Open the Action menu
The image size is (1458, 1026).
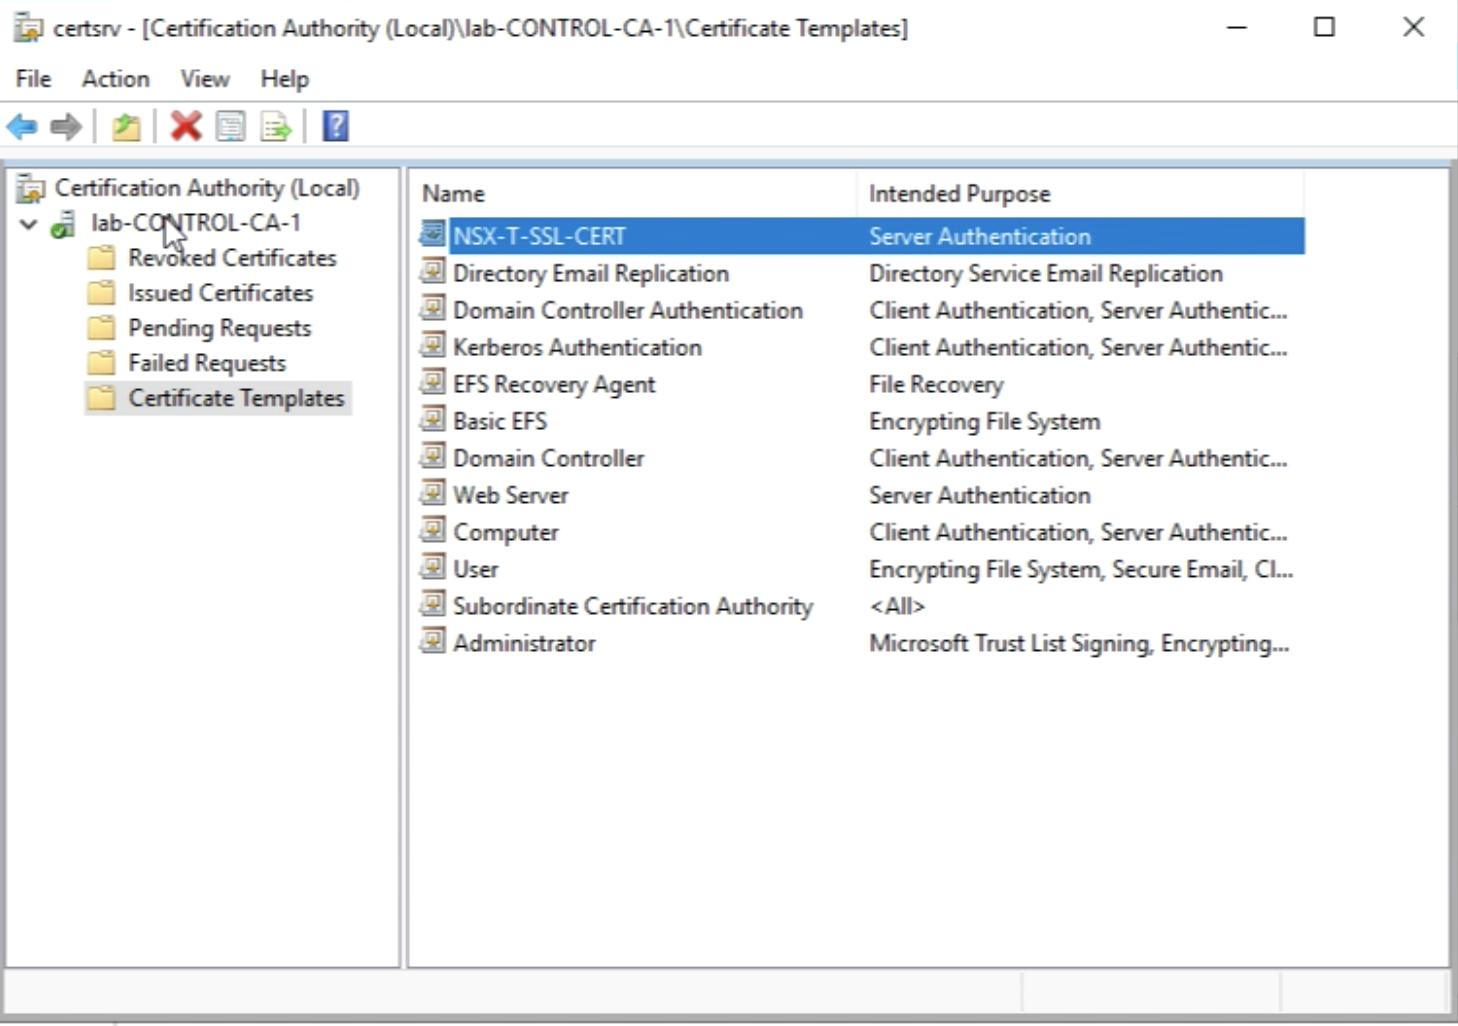(x=115, y=79)
